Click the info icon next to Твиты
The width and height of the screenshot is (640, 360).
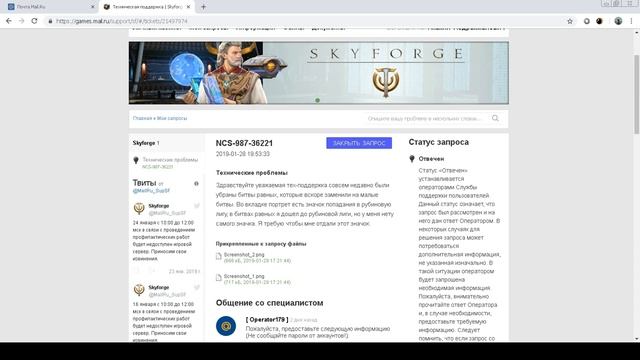click(196, 184)
